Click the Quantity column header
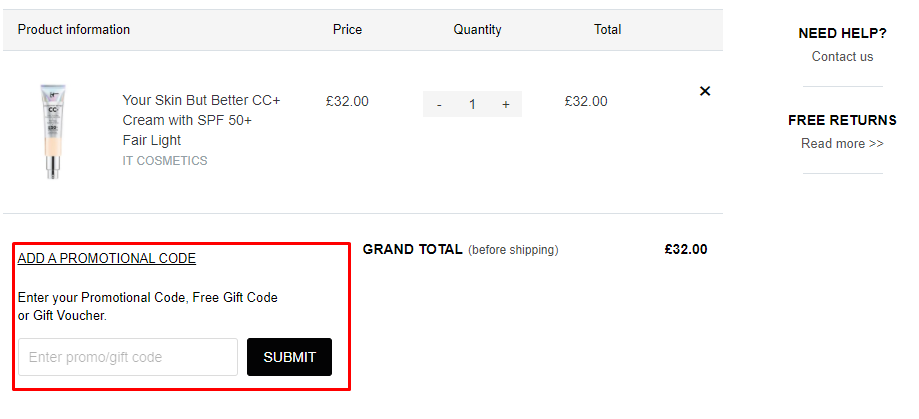Viewport: 919px width, 419px height. (477, 30)
